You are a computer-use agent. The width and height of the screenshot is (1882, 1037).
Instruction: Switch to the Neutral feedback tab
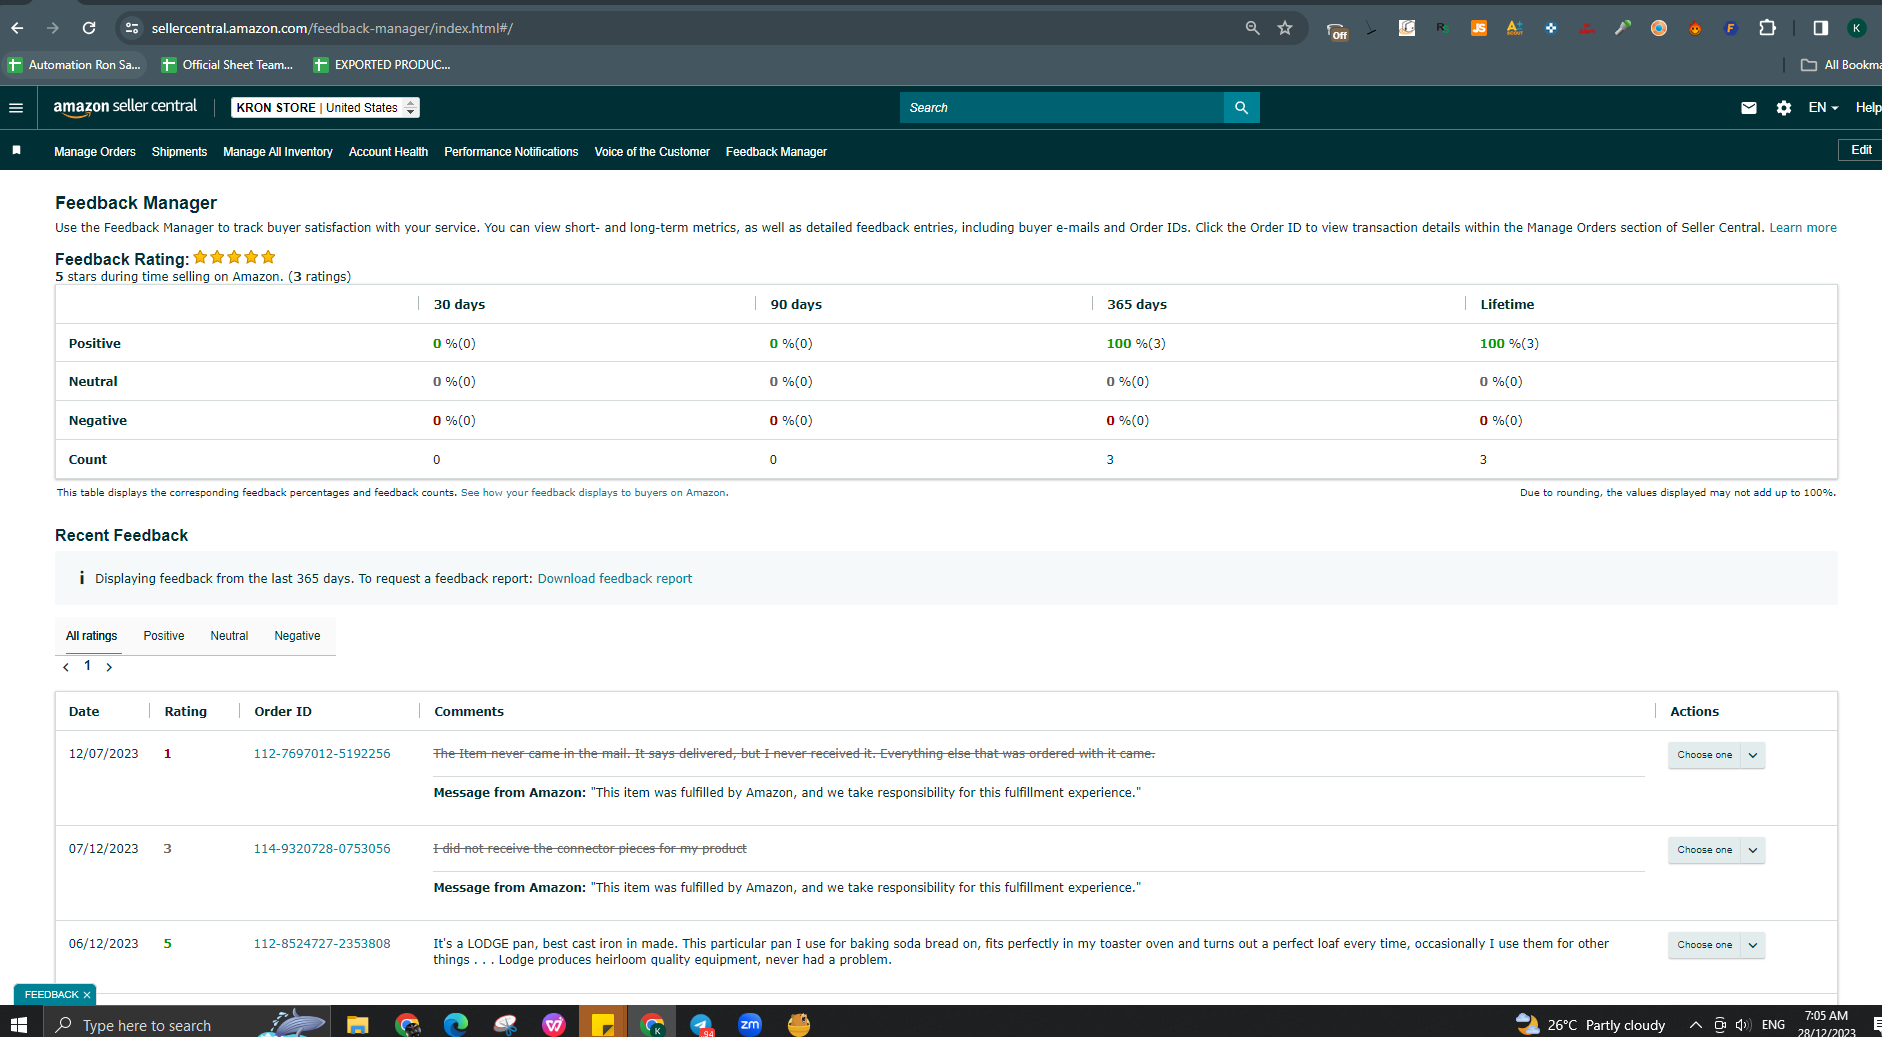tap(229, 636)
